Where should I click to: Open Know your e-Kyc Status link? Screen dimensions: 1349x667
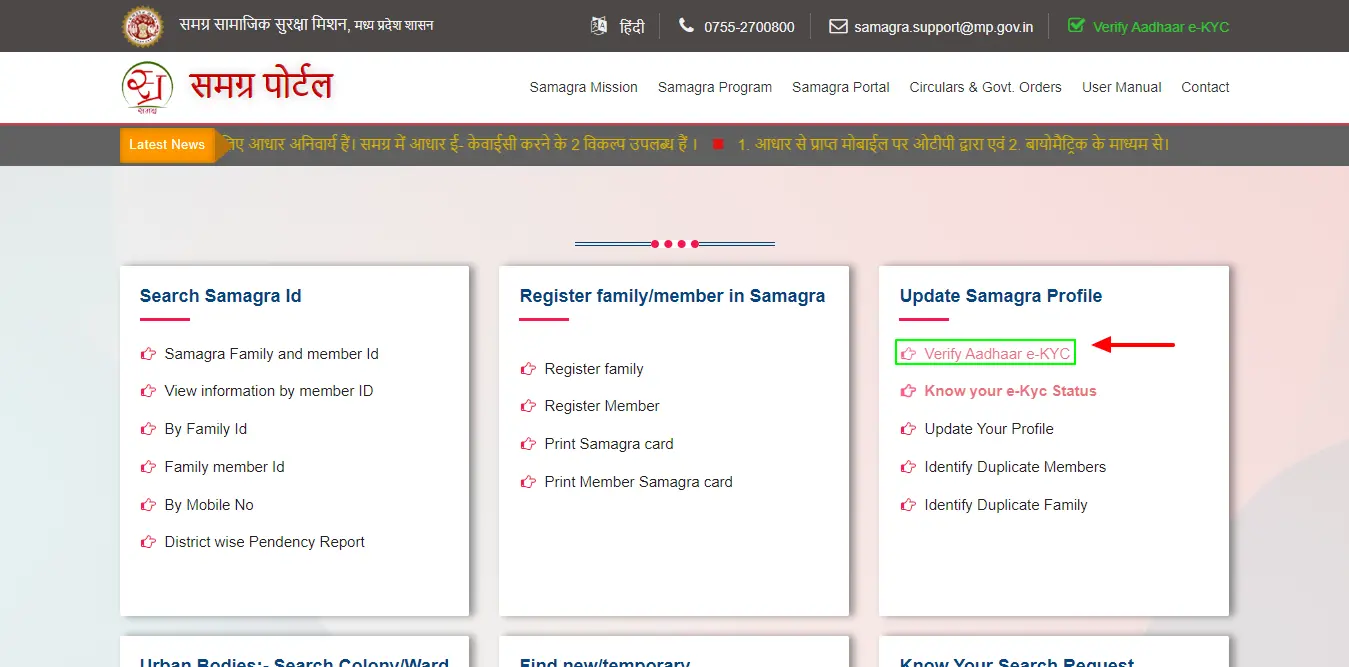[1010, 391]
